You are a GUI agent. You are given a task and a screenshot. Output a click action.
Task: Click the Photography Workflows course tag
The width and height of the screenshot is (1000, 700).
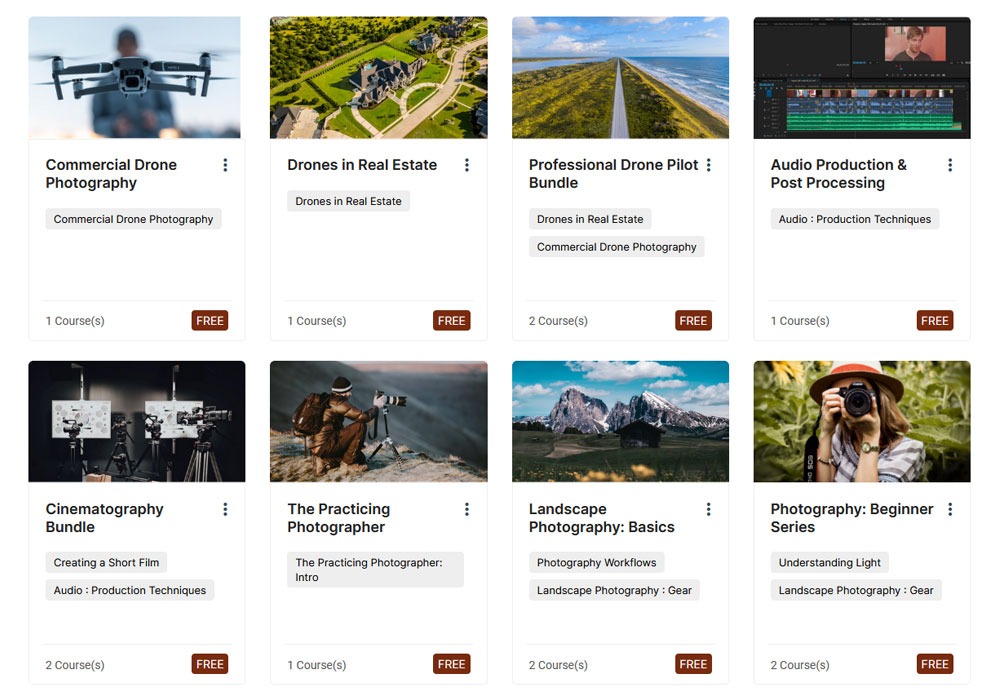[596, 563]
